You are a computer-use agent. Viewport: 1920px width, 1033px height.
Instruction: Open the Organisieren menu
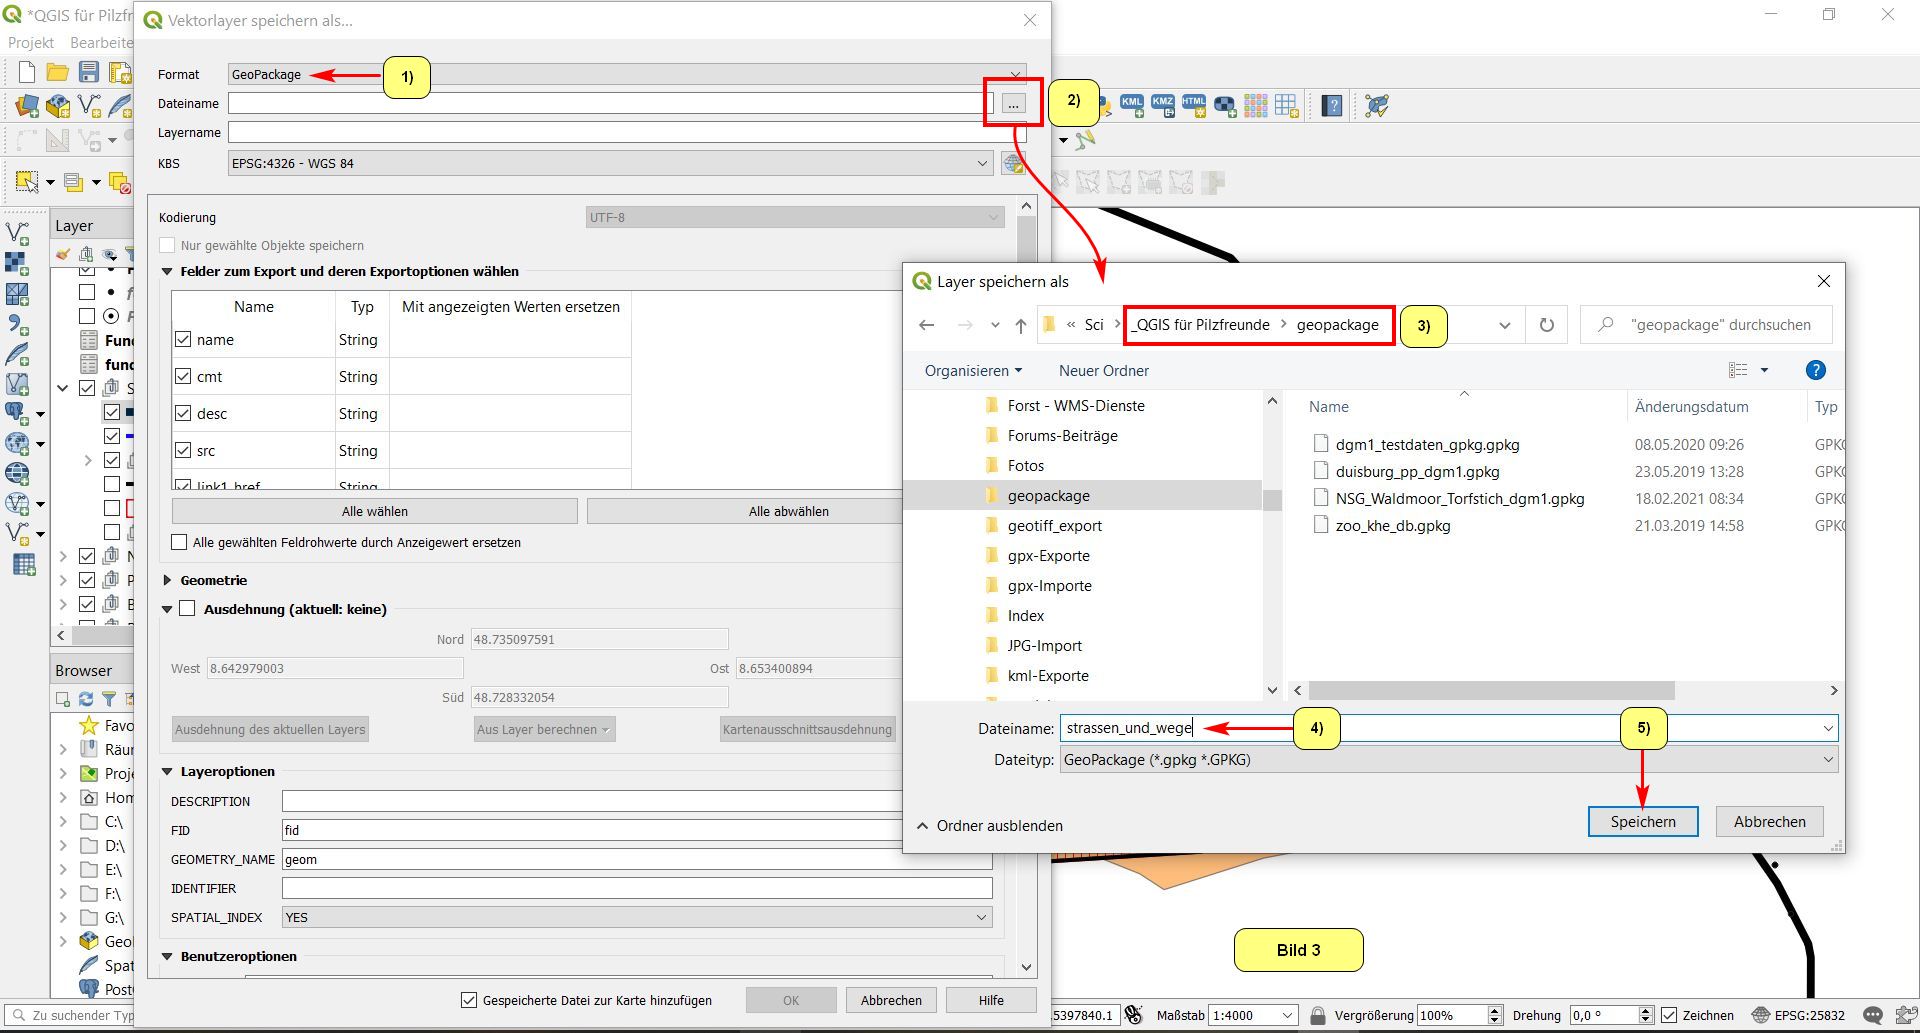point(972,371)
